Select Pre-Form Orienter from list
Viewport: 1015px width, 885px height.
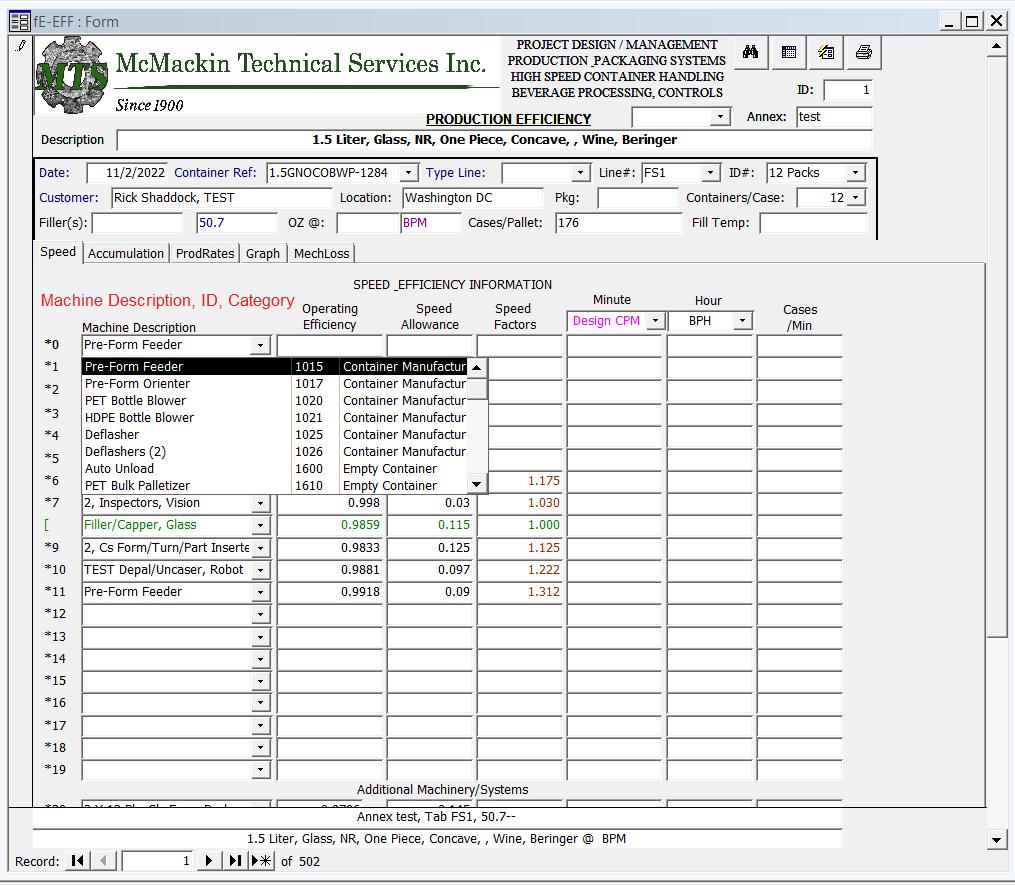(x=274, y=384)
